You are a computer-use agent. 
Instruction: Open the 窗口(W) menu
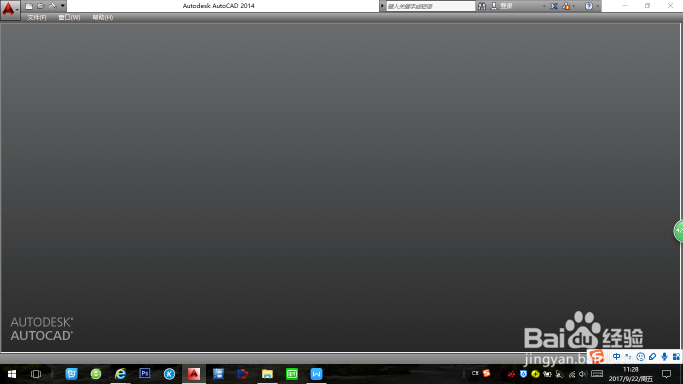tap(69, 17)
